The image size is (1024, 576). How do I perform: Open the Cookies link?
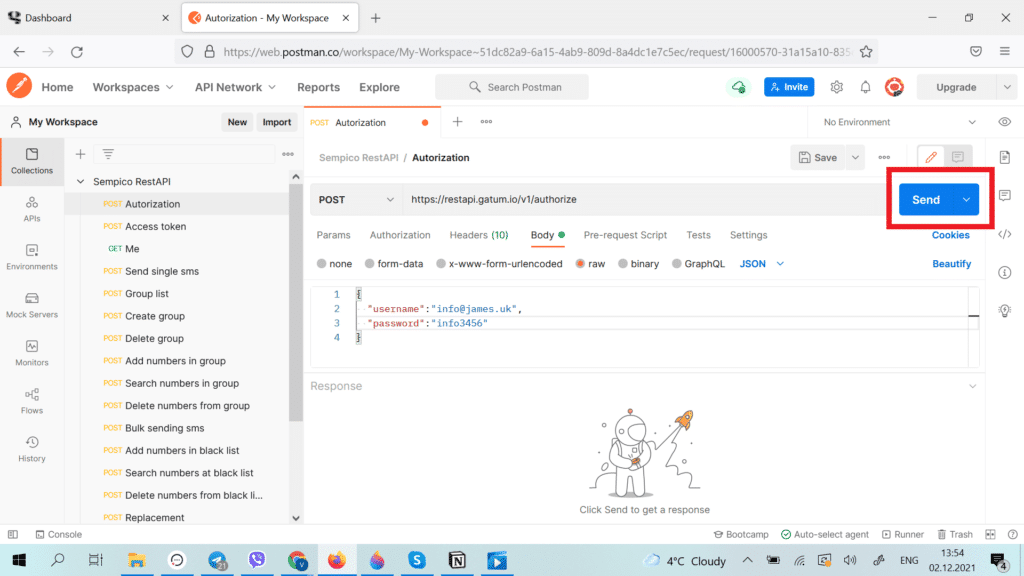point(950,234)
